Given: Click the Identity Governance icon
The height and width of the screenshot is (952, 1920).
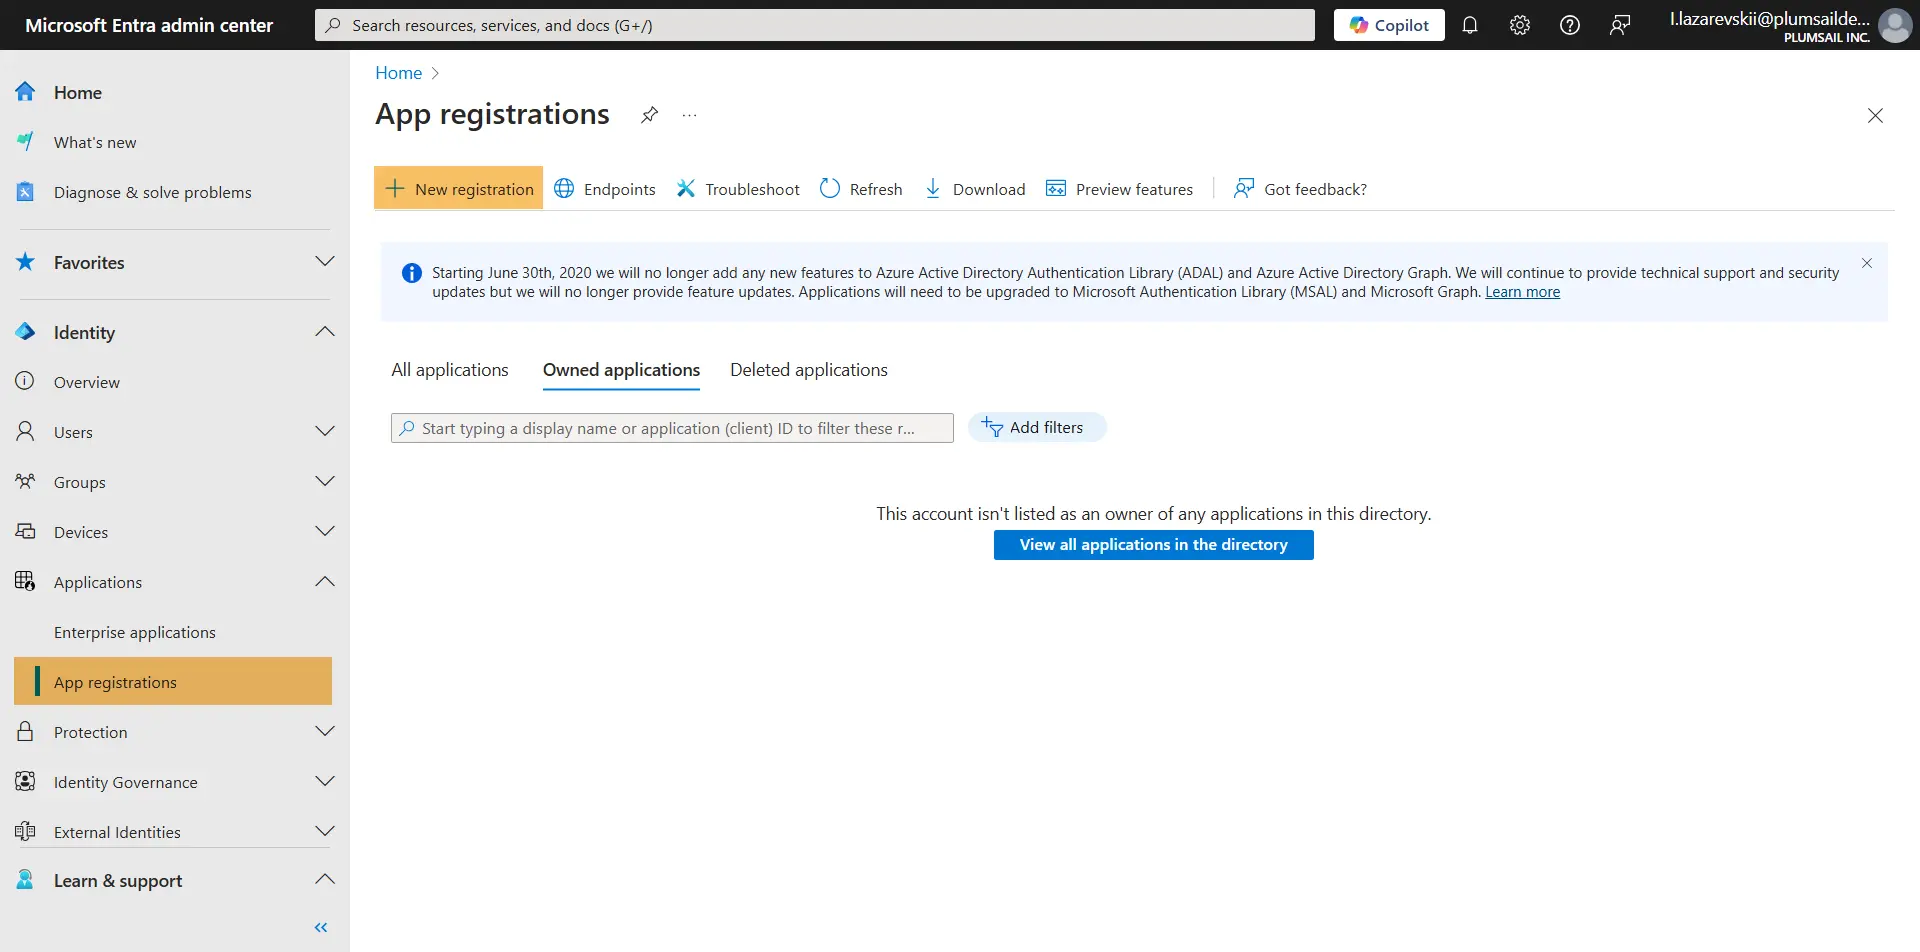Looking at the screenshot, I should pos(25,781).
